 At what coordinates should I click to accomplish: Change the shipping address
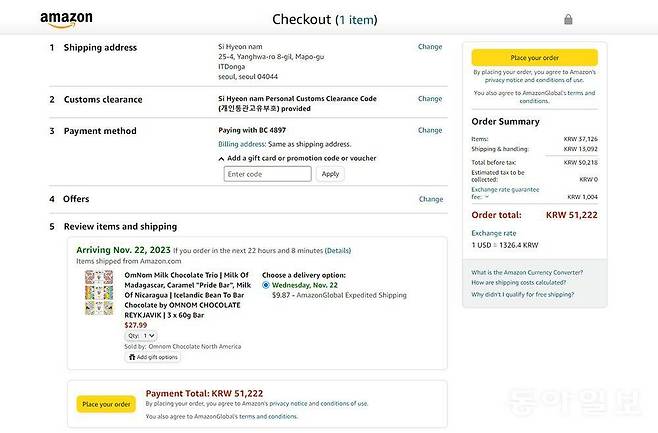coord(430,47)
